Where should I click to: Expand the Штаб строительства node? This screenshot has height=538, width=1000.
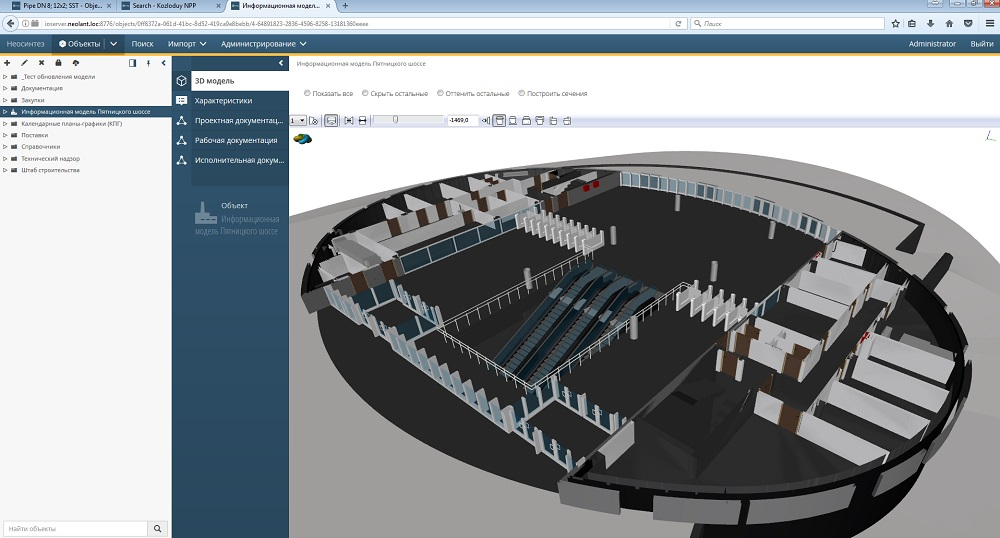point(5,170)
